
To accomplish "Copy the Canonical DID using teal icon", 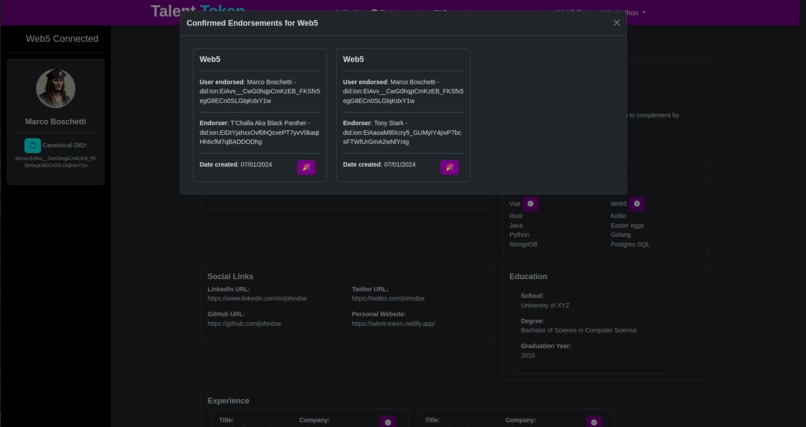I will tap(32, 145).
